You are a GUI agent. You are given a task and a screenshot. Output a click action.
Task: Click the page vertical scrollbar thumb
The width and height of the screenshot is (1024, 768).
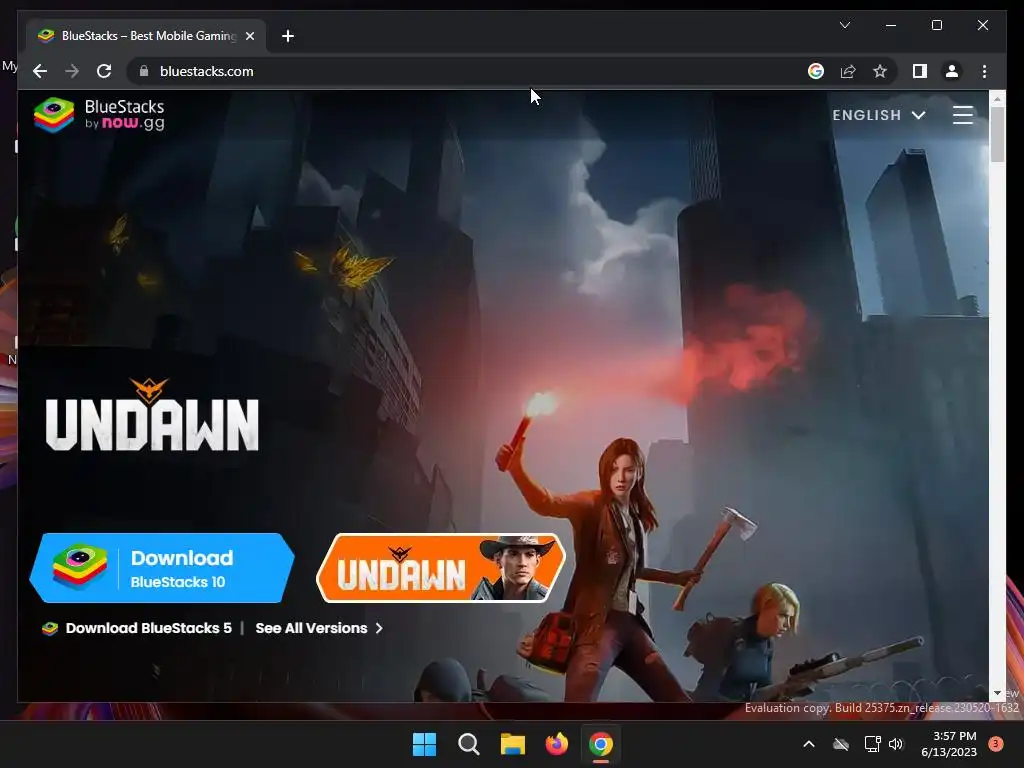997,134
